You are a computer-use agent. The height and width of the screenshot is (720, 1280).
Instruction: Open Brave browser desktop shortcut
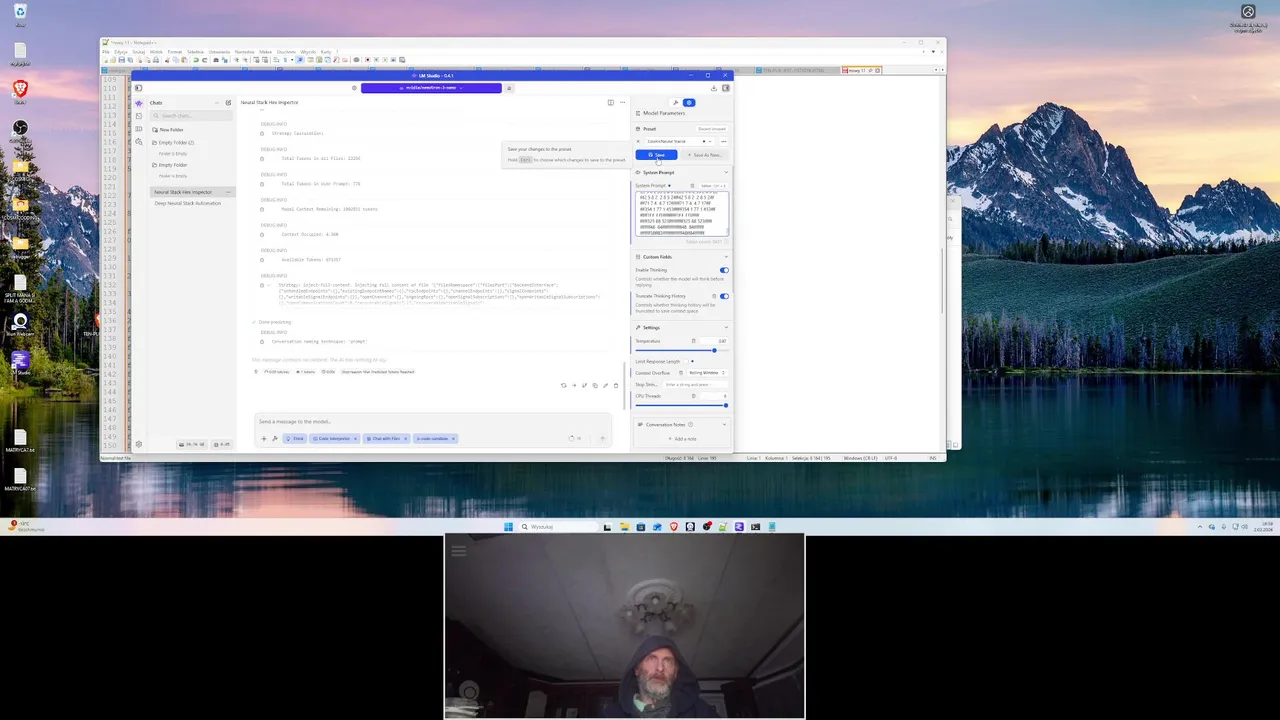click(20, 91)
